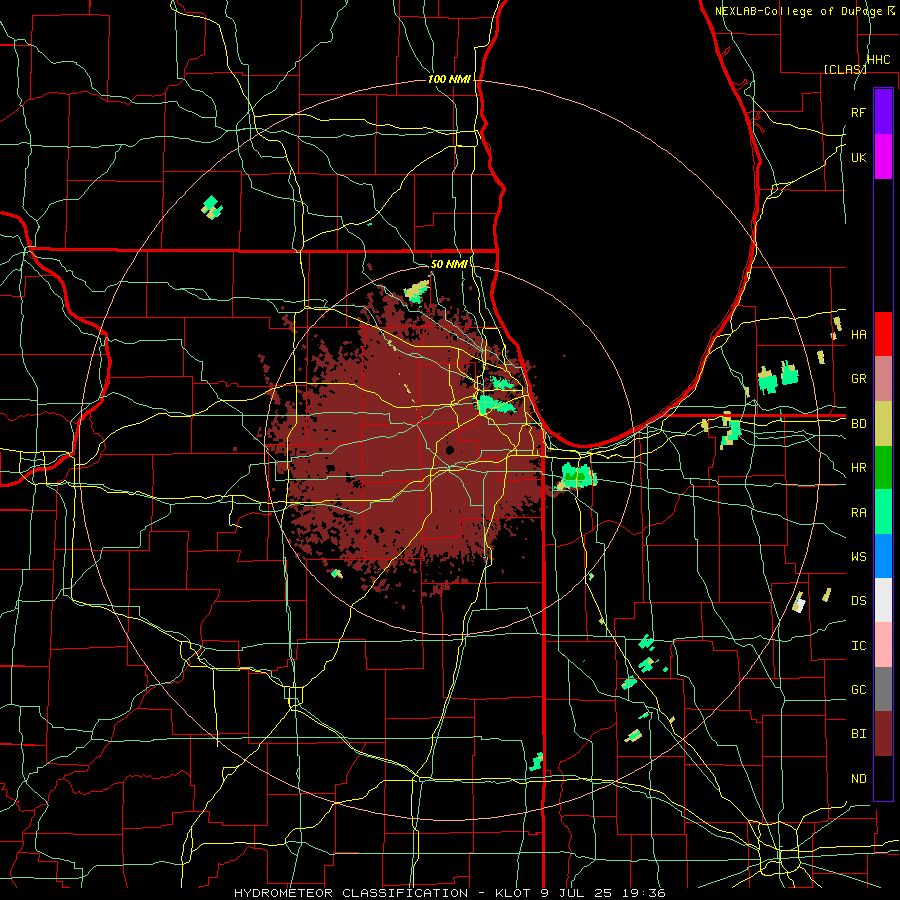Click the '100 NMI' range ring label
This screenshot has height=900, width=900.
tap(449, 79)
